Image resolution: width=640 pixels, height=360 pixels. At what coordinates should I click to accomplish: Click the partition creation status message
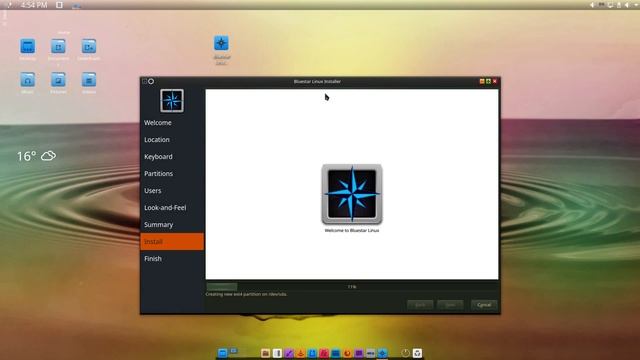(x=246, y=294)
